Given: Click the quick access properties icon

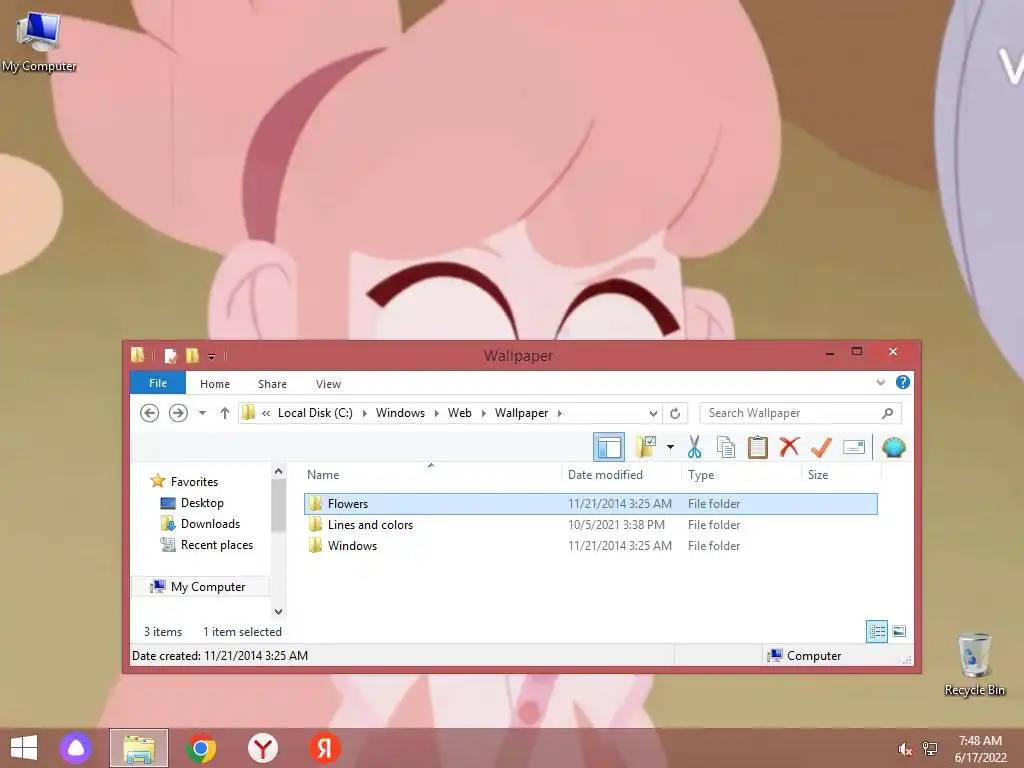Looking at the screenshot, I should 170,355.
